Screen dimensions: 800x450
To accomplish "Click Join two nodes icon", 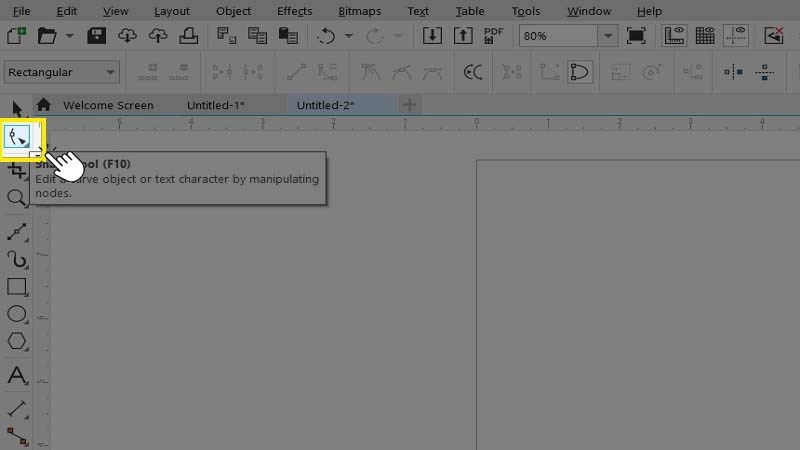I will click(222, 72).
